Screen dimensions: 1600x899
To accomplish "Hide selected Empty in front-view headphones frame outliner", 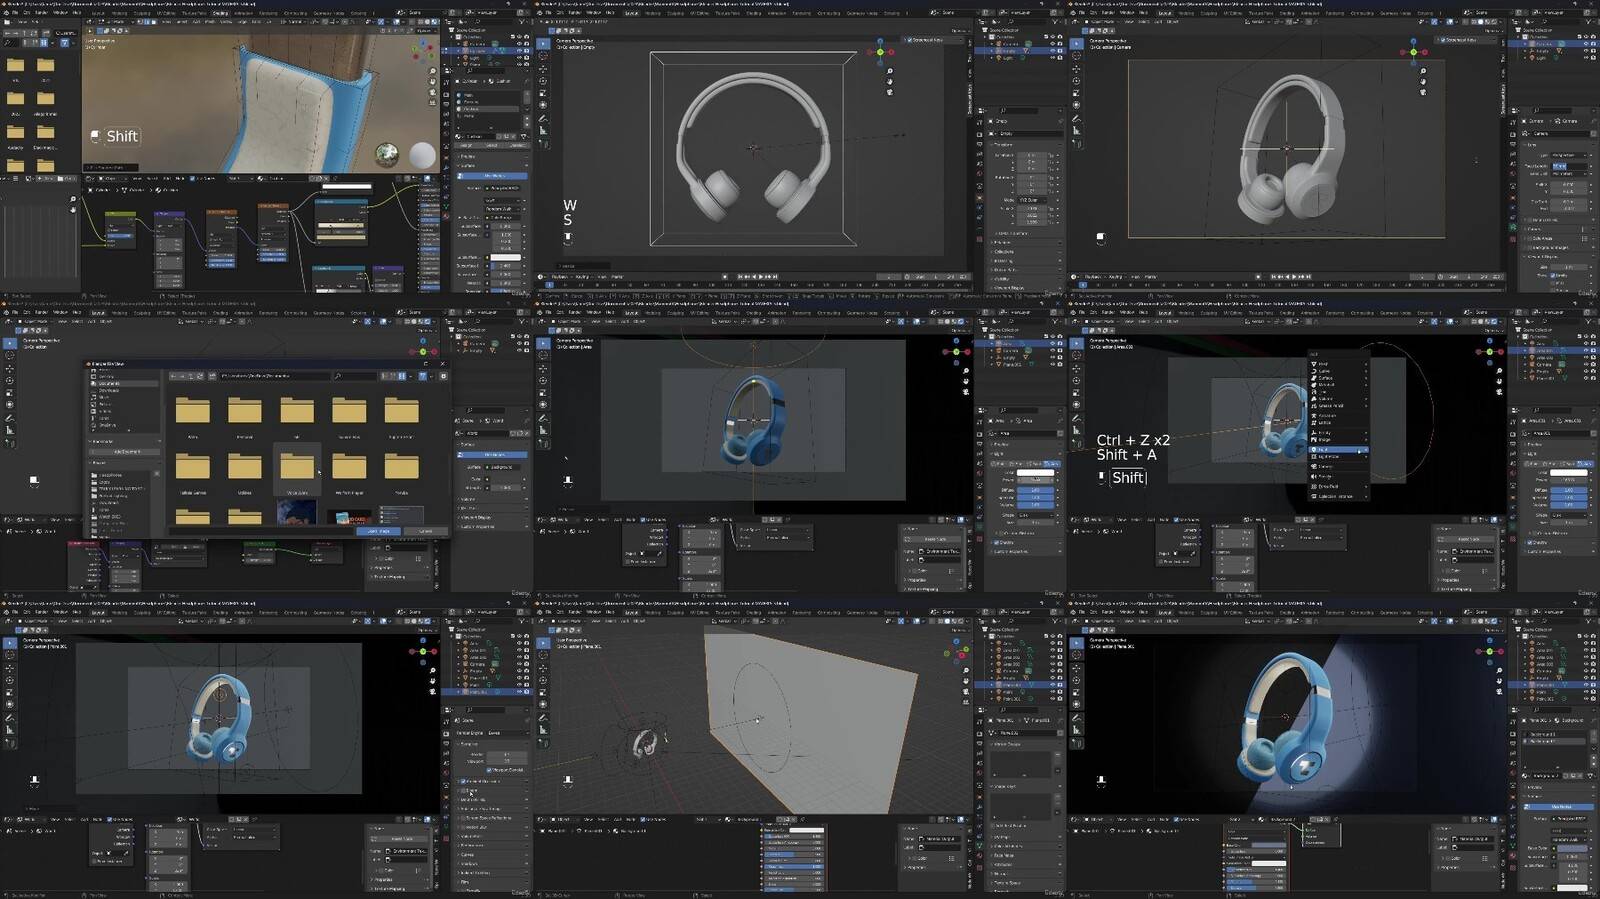I will coord(1052,51).
